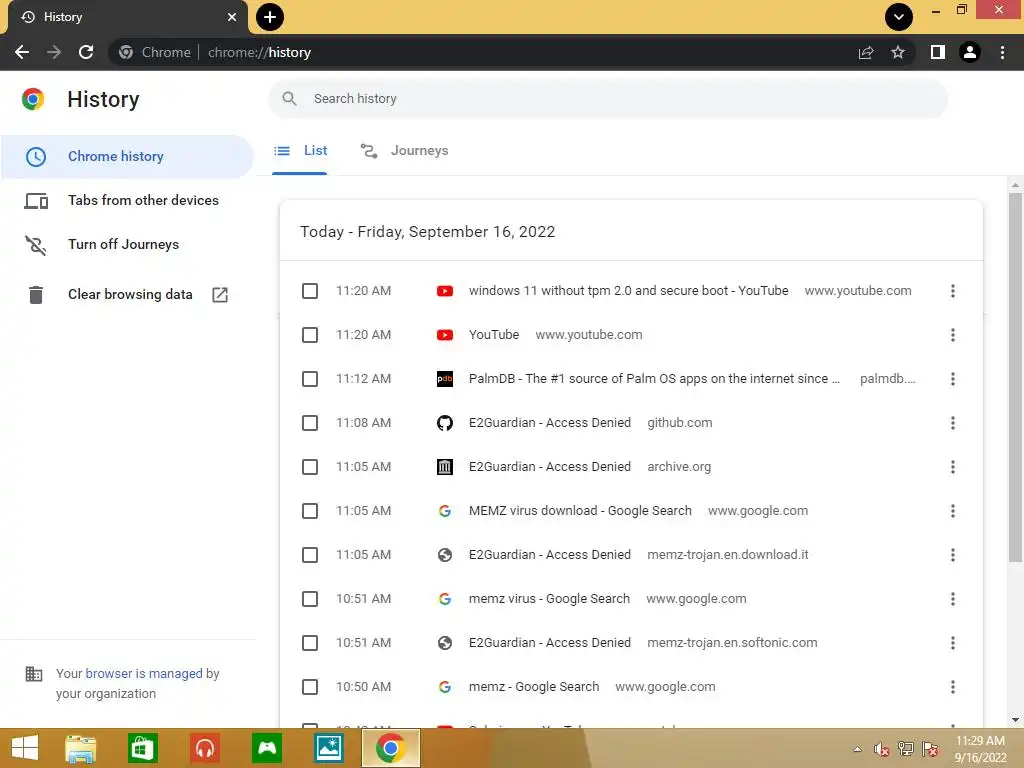The width and height of the screenshot is (1024, 768).
Task: Click the PalmDB favicon icon
Action: point(445,379)
